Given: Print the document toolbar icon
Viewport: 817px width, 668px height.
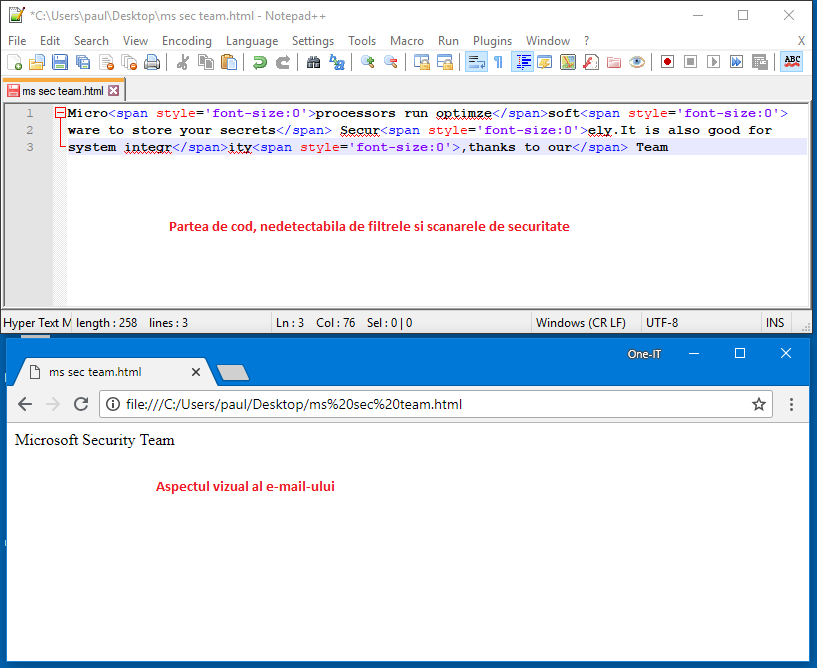Looking at the screenshot, I should 152,63.
